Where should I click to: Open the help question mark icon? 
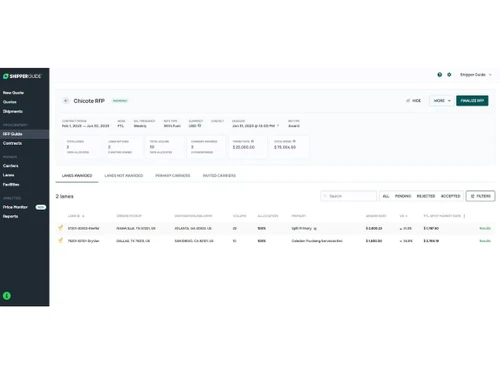(x=440, y=75)
